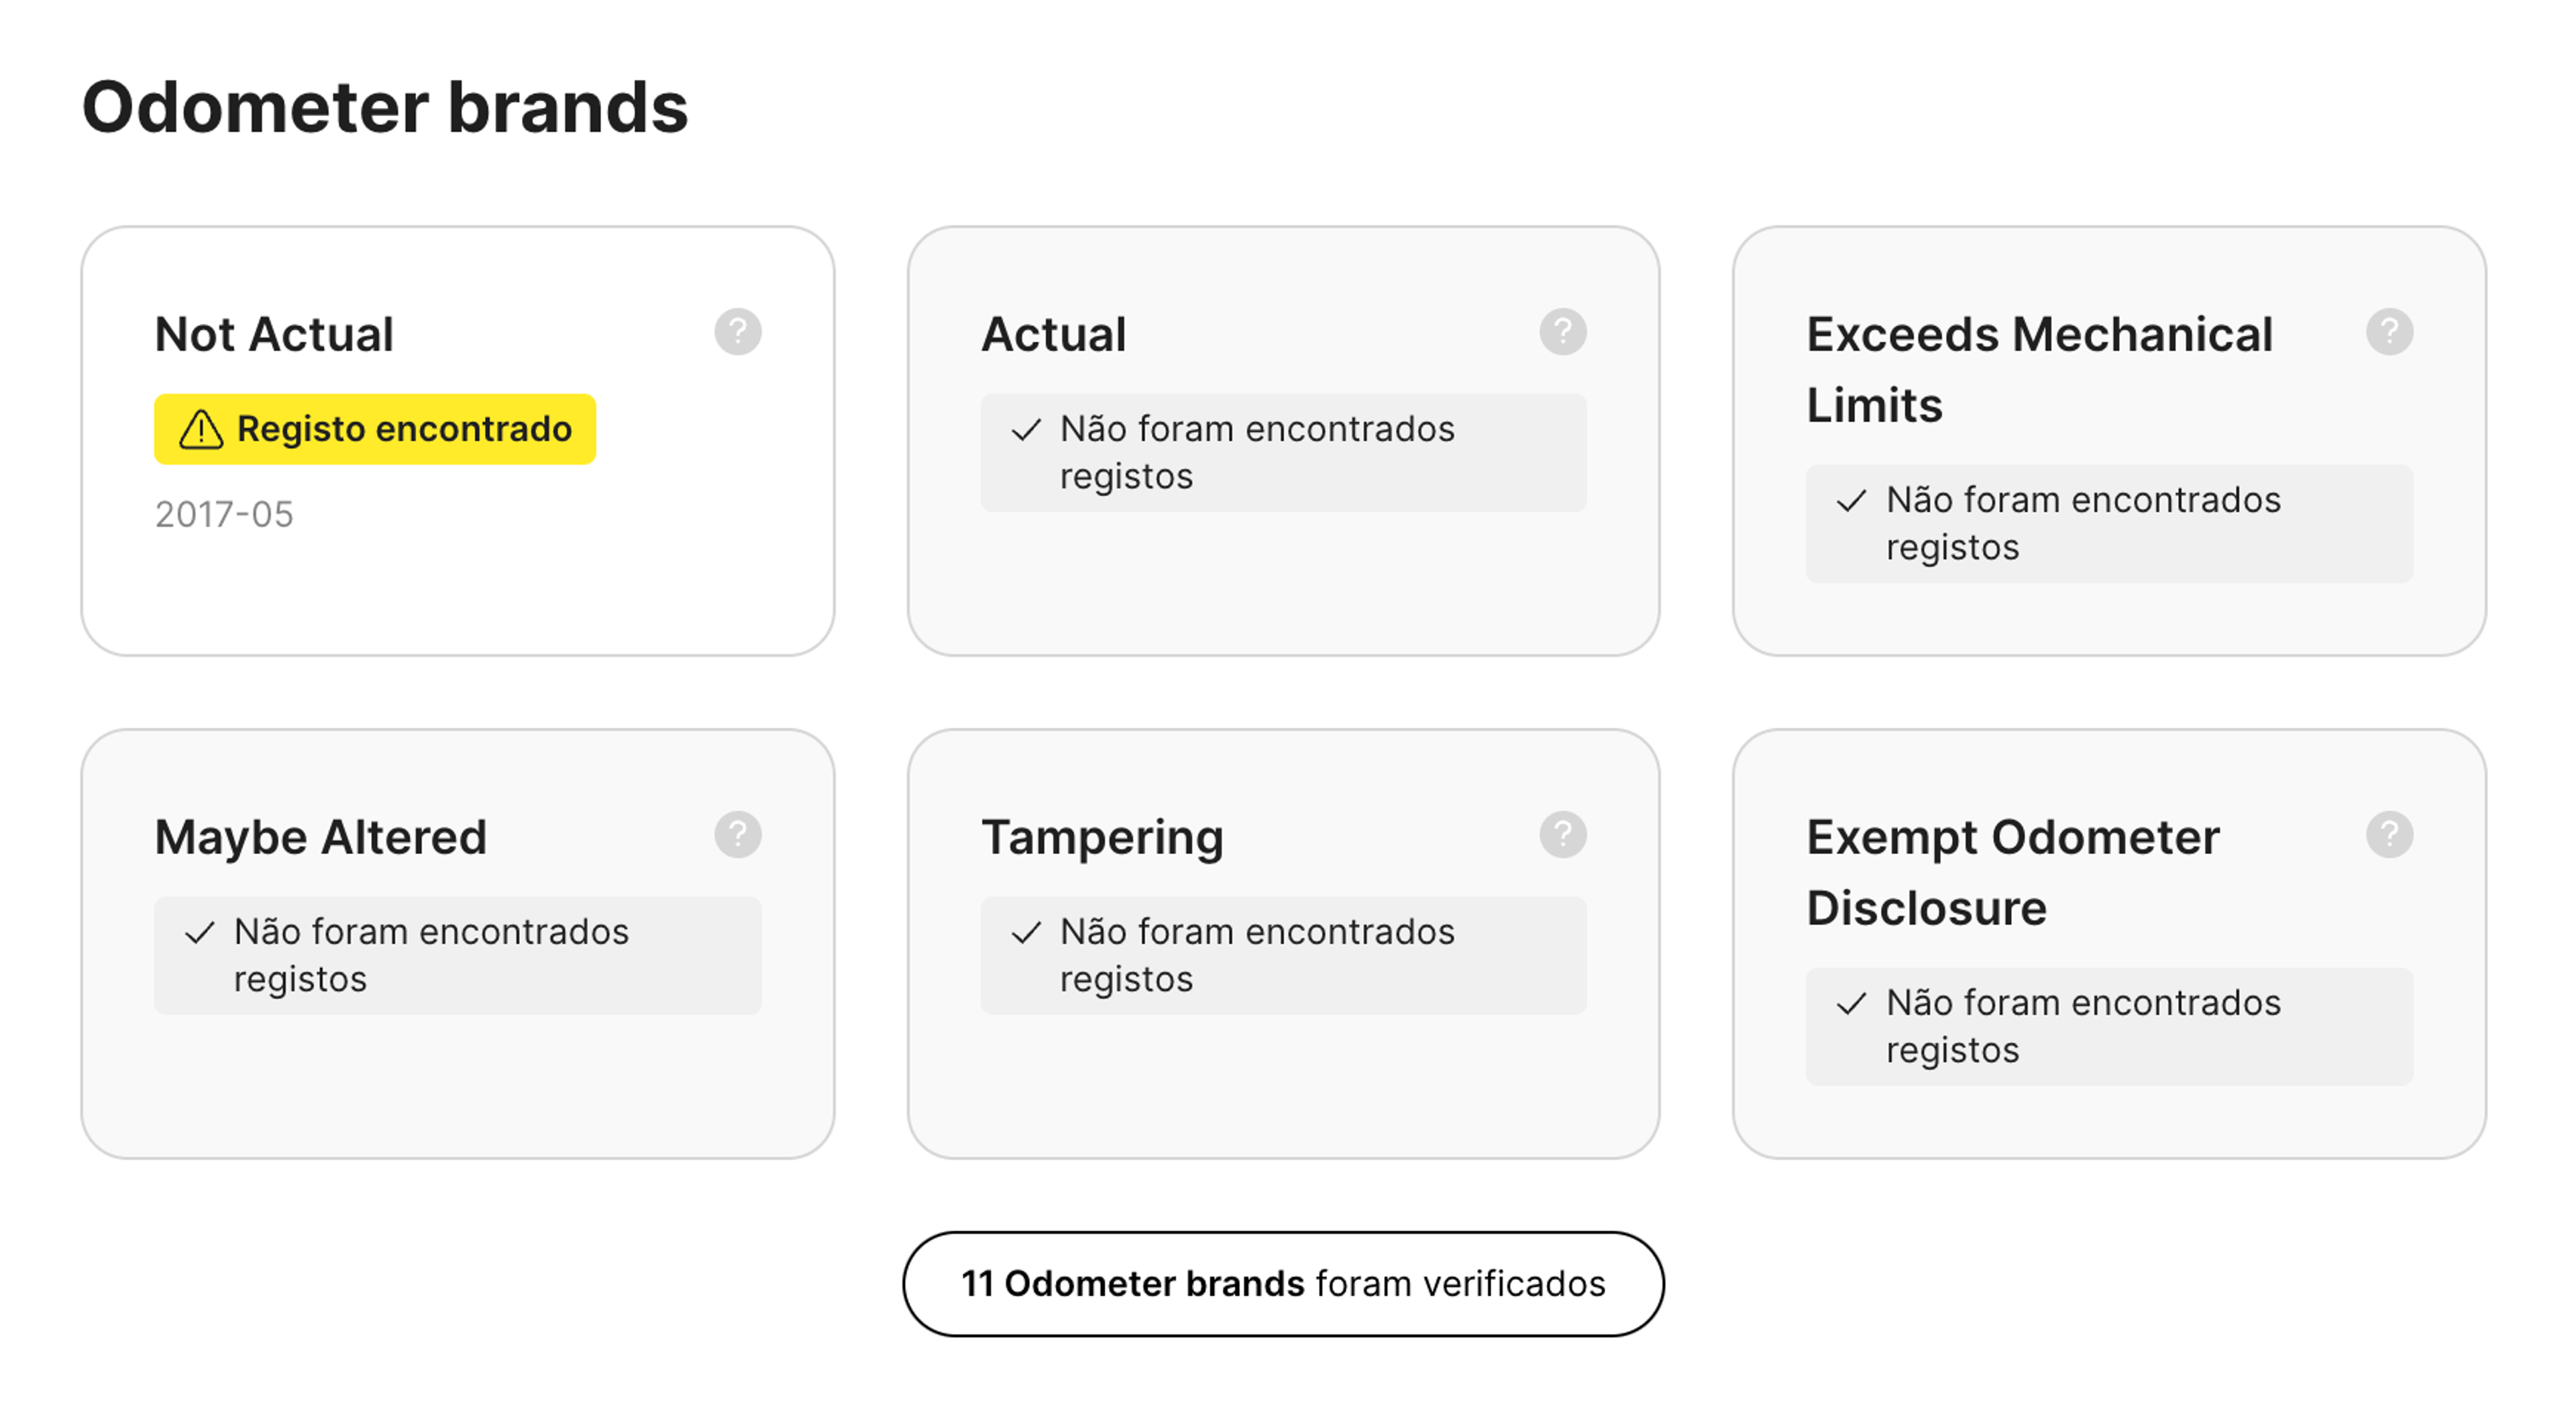Click the warning triangle icon in yellow badge
This screenshot has width=2576, height=1411.
click(201, 430)
